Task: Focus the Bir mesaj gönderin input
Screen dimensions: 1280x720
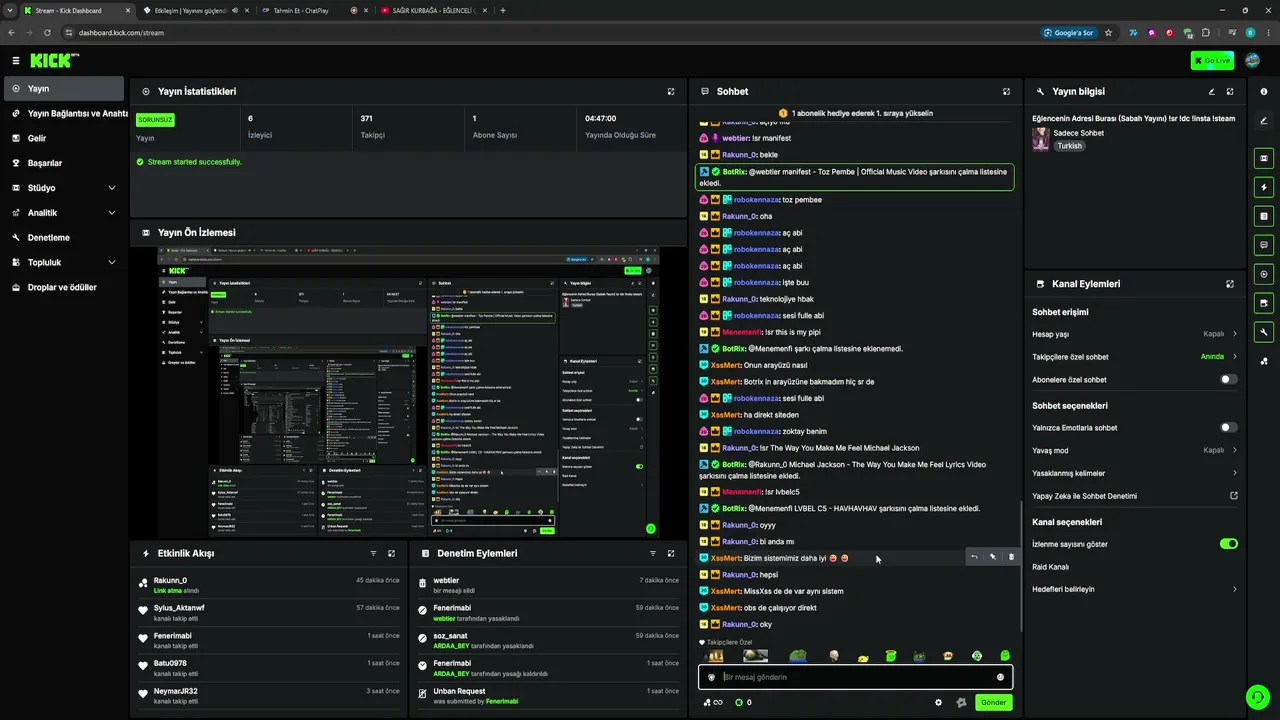Action: pyautogui.click(x=855, y=677)
